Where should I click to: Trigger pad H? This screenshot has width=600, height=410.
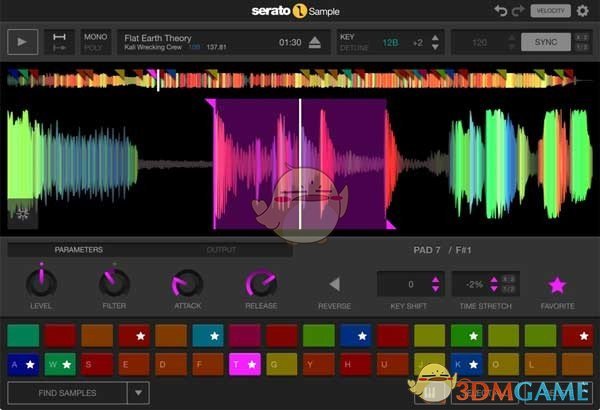tap(355, 364)
